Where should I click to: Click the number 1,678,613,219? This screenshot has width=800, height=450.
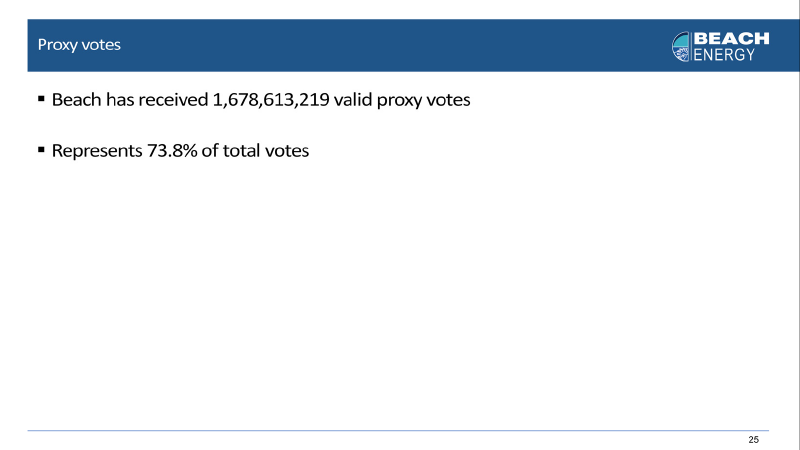click(270, 99)
